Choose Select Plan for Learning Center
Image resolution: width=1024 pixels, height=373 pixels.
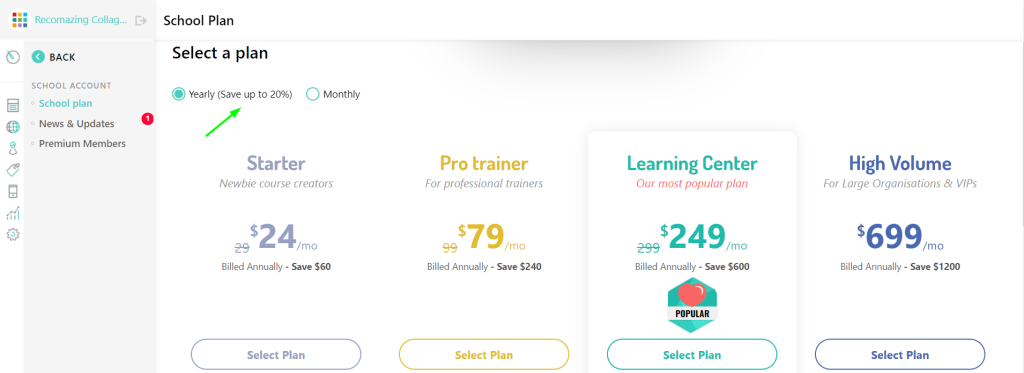coord(692,355)
